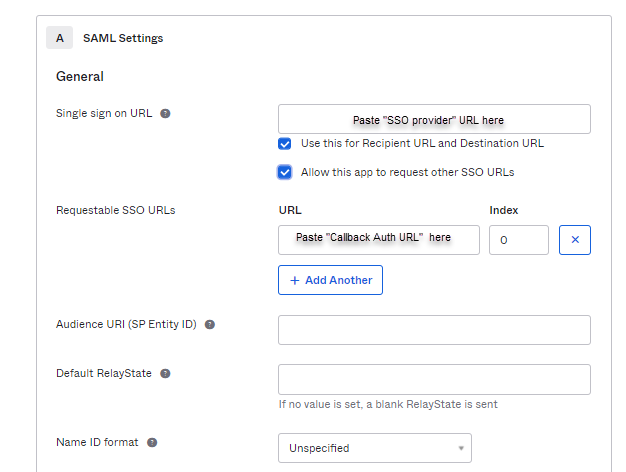Click the 'A' SAML Settings step badge
This screenshot has height=472, width=626.
(59, 38)
